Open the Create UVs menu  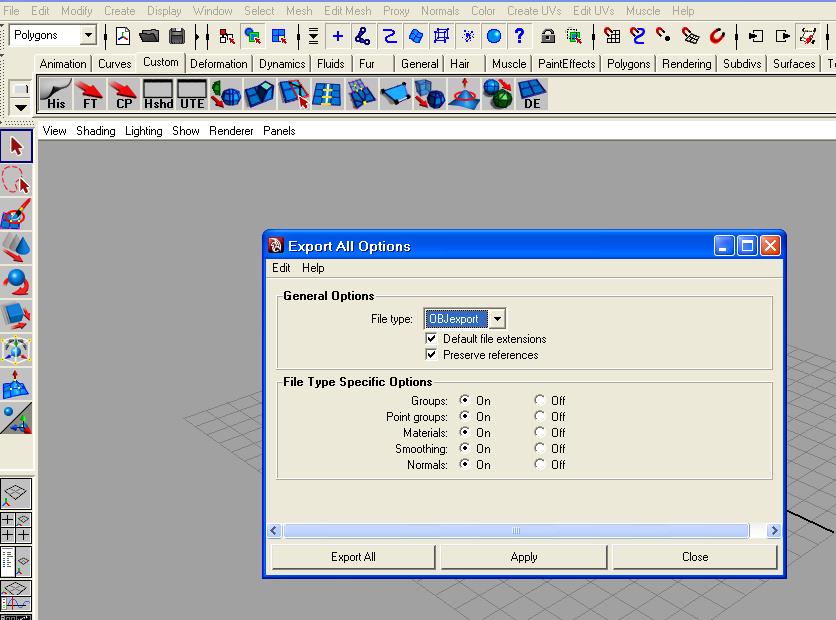point(534,11)
